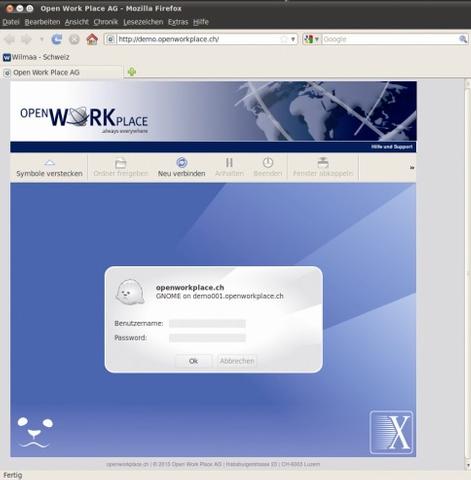Image resolution: width=471 pixels, height=480 pixels.
Task: Open the Bearbeiten menu
Action: coord(42,22)
